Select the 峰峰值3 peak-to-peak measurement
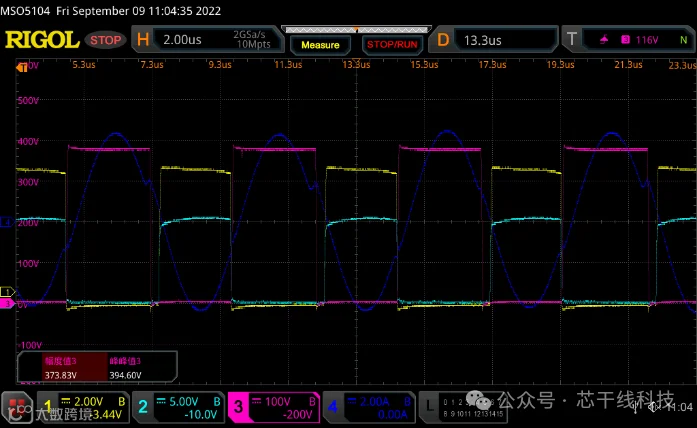 125,368
